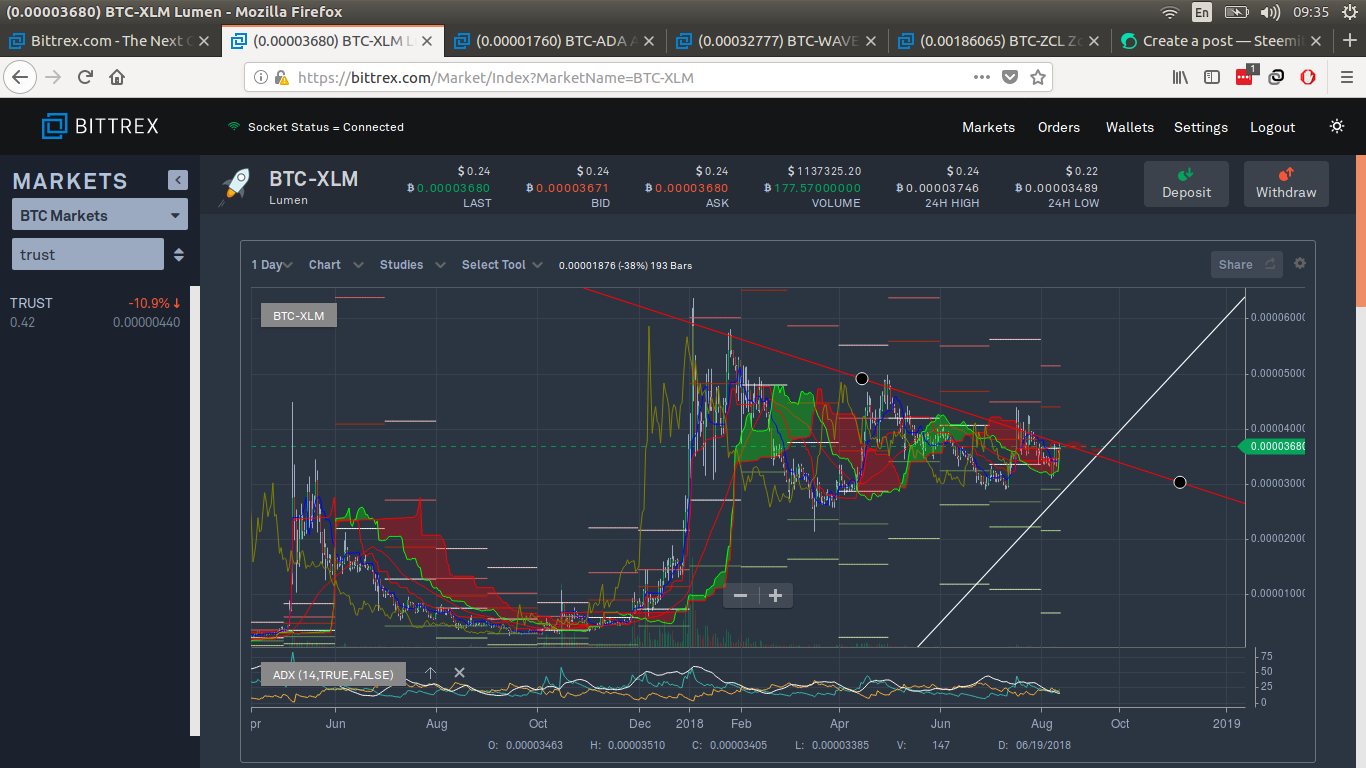
Task: Click the Logout link
Action: [1272, 127]
